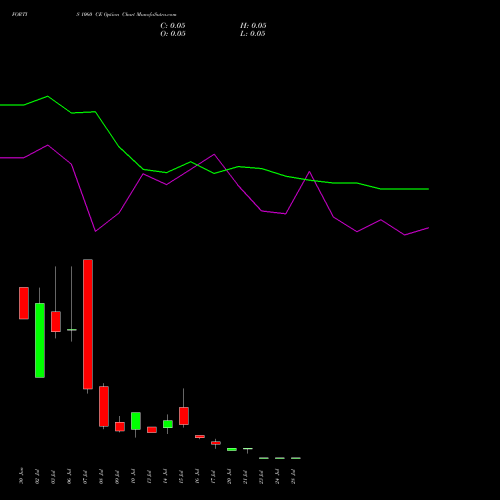Click the "FORTI" symbol text in the title
The width and height of the screenshot is (500, 500).
pos(20,14)
